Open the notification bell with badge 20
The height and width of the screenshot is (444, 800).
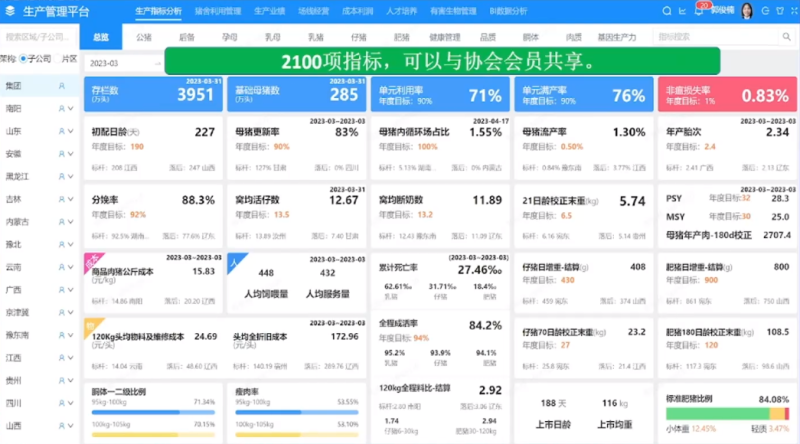(698, 11)
